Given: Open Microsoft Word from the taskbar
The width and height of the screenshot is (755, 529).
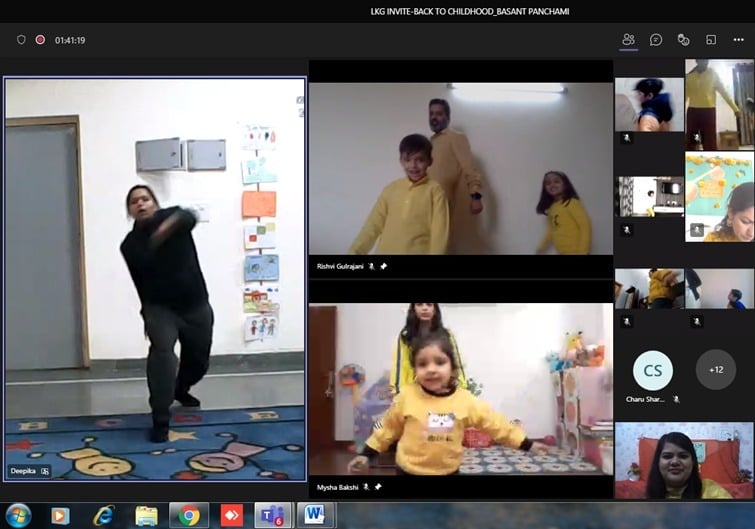Looking at the screenshot, I should tap(315, 515).
